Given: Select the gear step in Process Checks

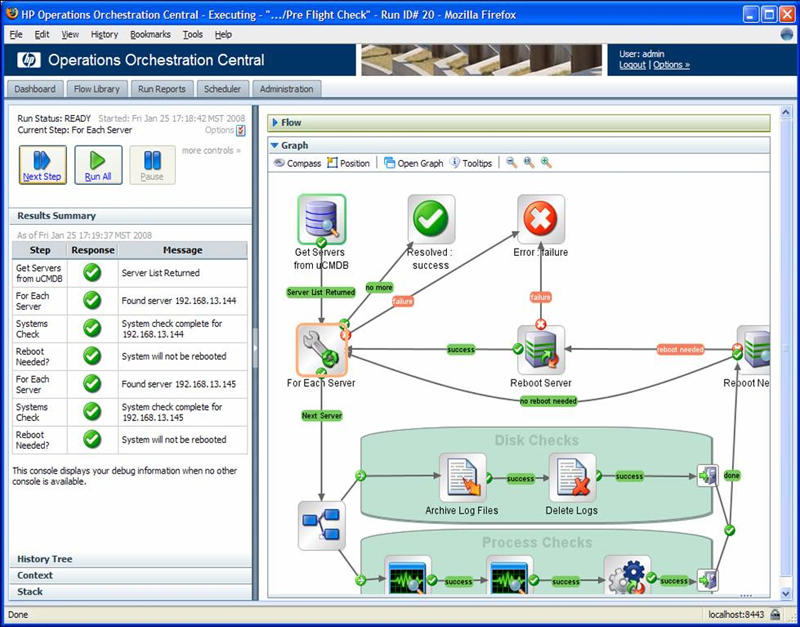Looking at the screenshot, I should (x=627, y=575).
